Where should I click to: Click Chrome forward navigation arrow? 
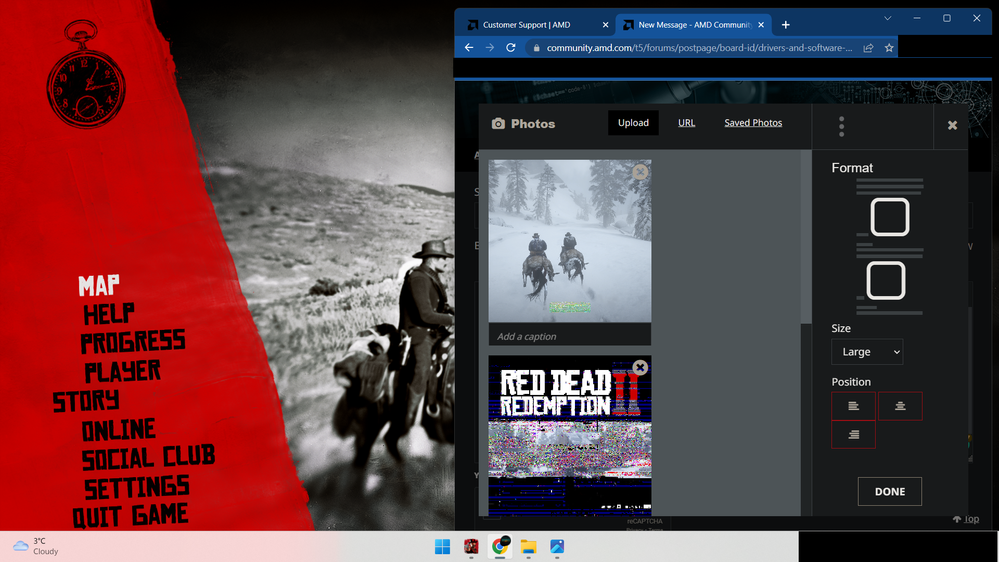[x=489, y=48]
